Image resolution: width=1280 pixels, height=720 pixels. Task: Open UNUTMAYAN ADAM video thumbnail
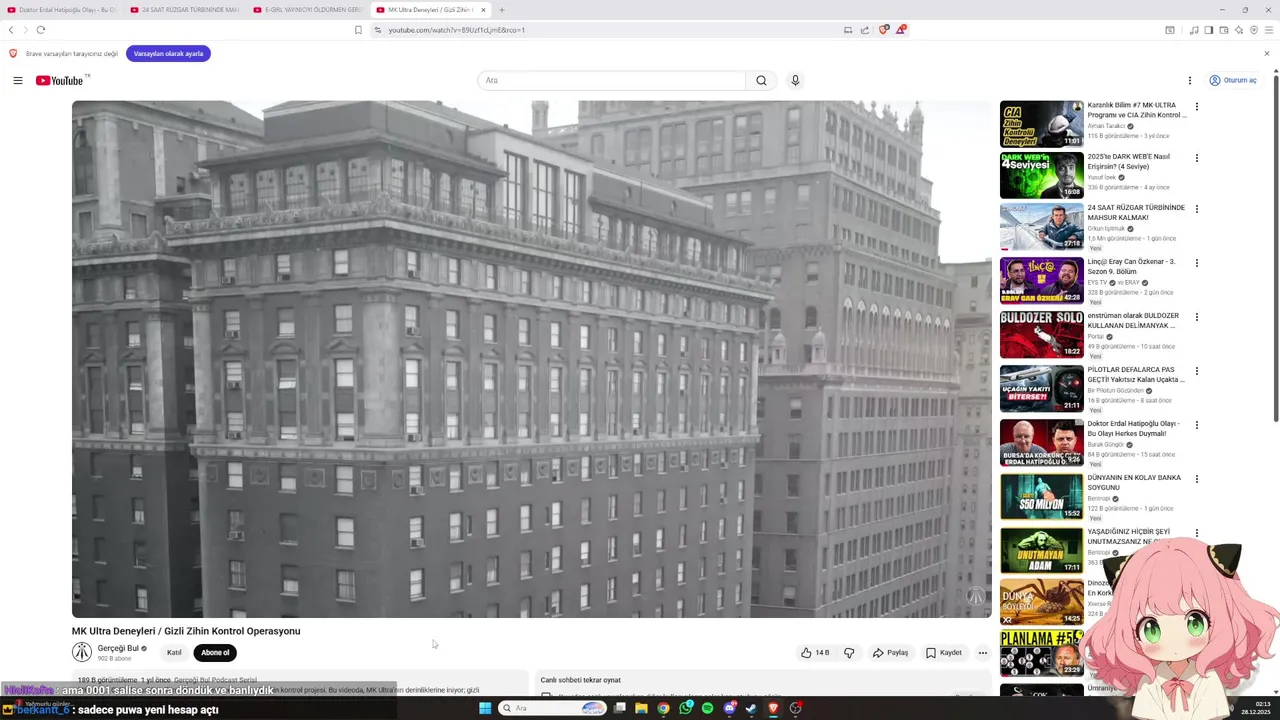[1041, 551]
